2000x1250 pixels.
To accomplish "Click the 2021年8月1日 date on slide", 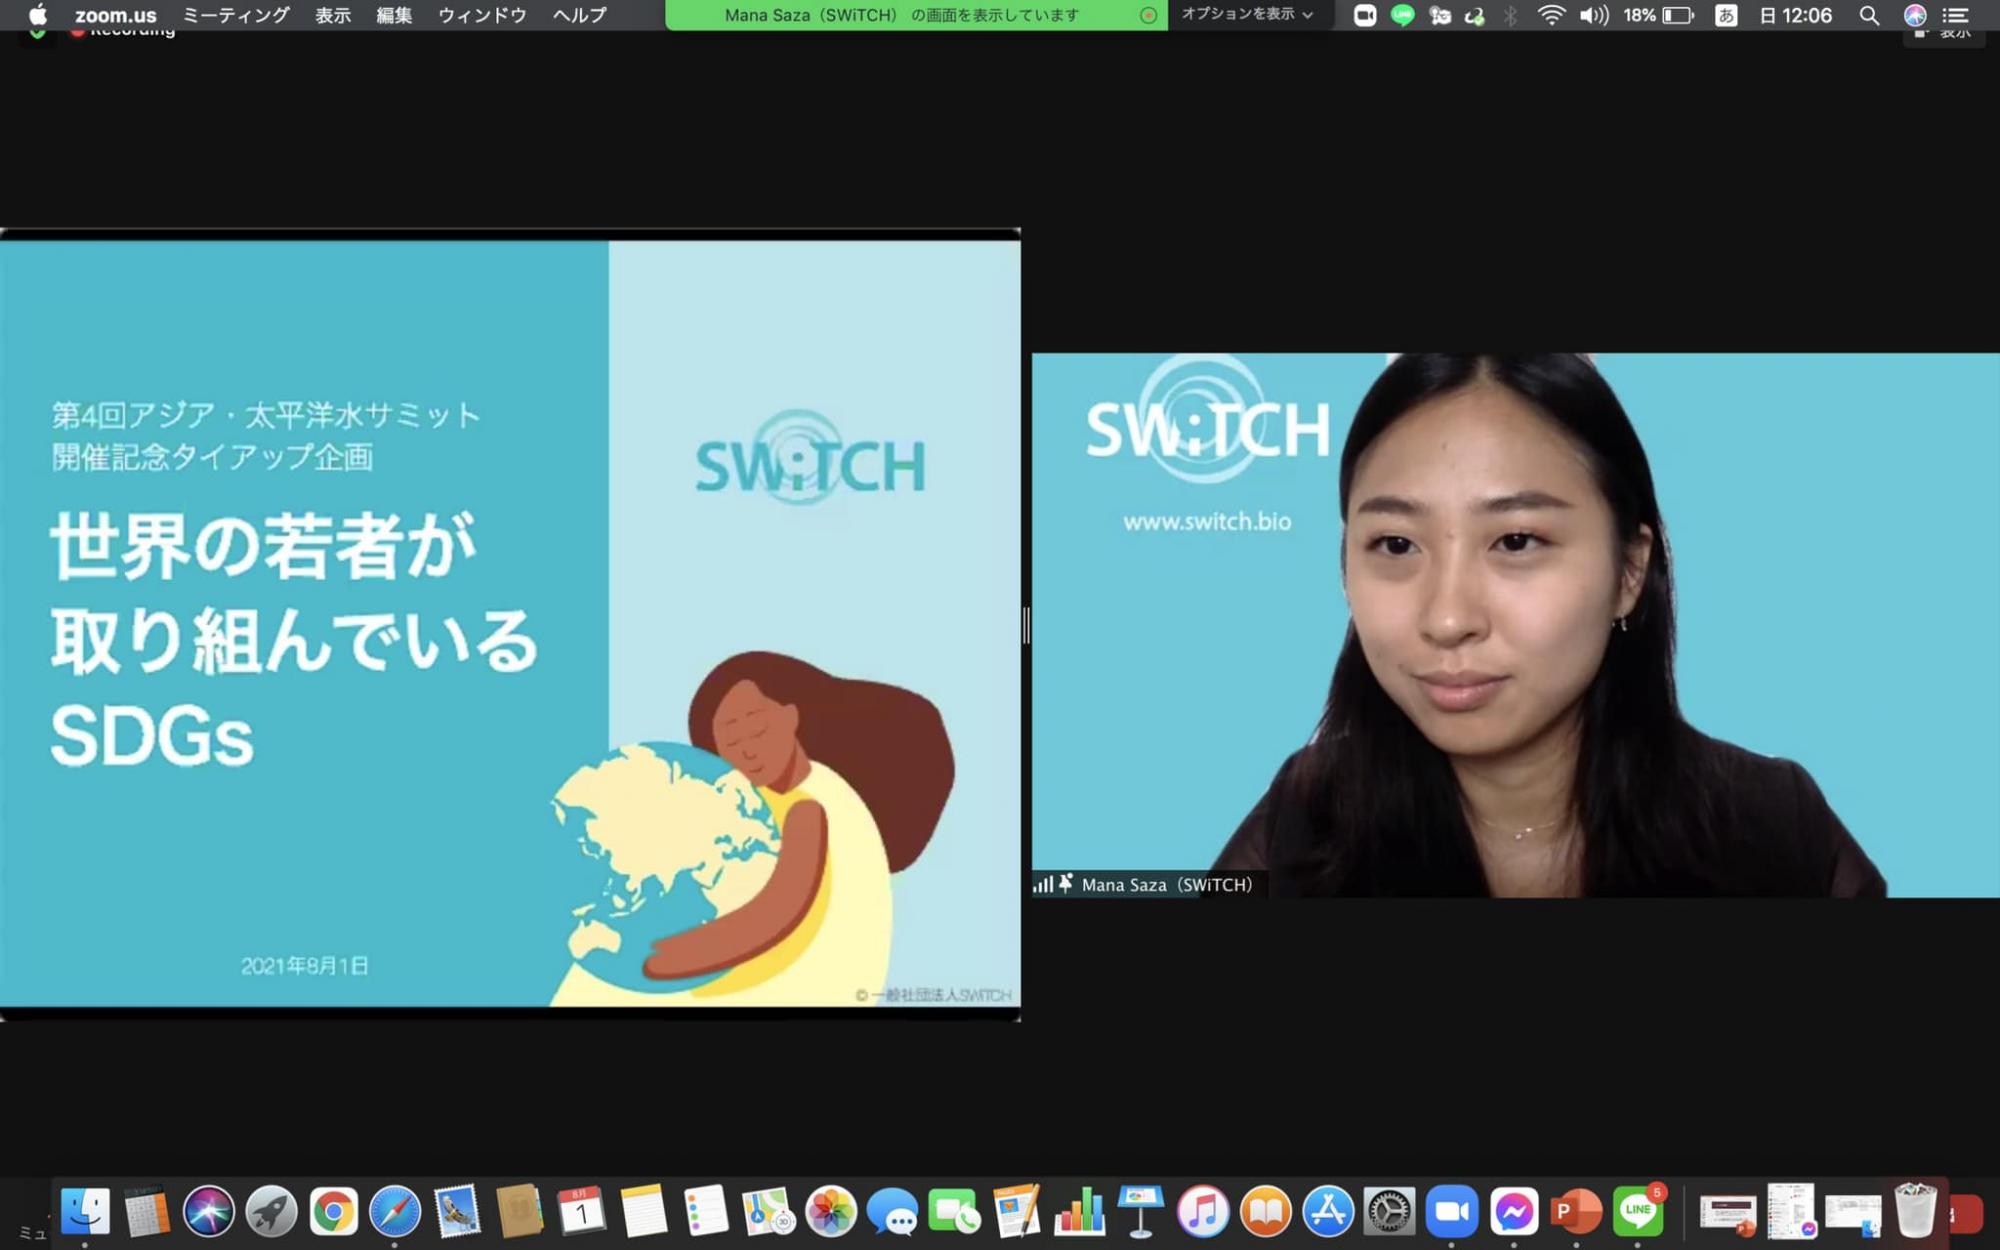I will [304, 966].
